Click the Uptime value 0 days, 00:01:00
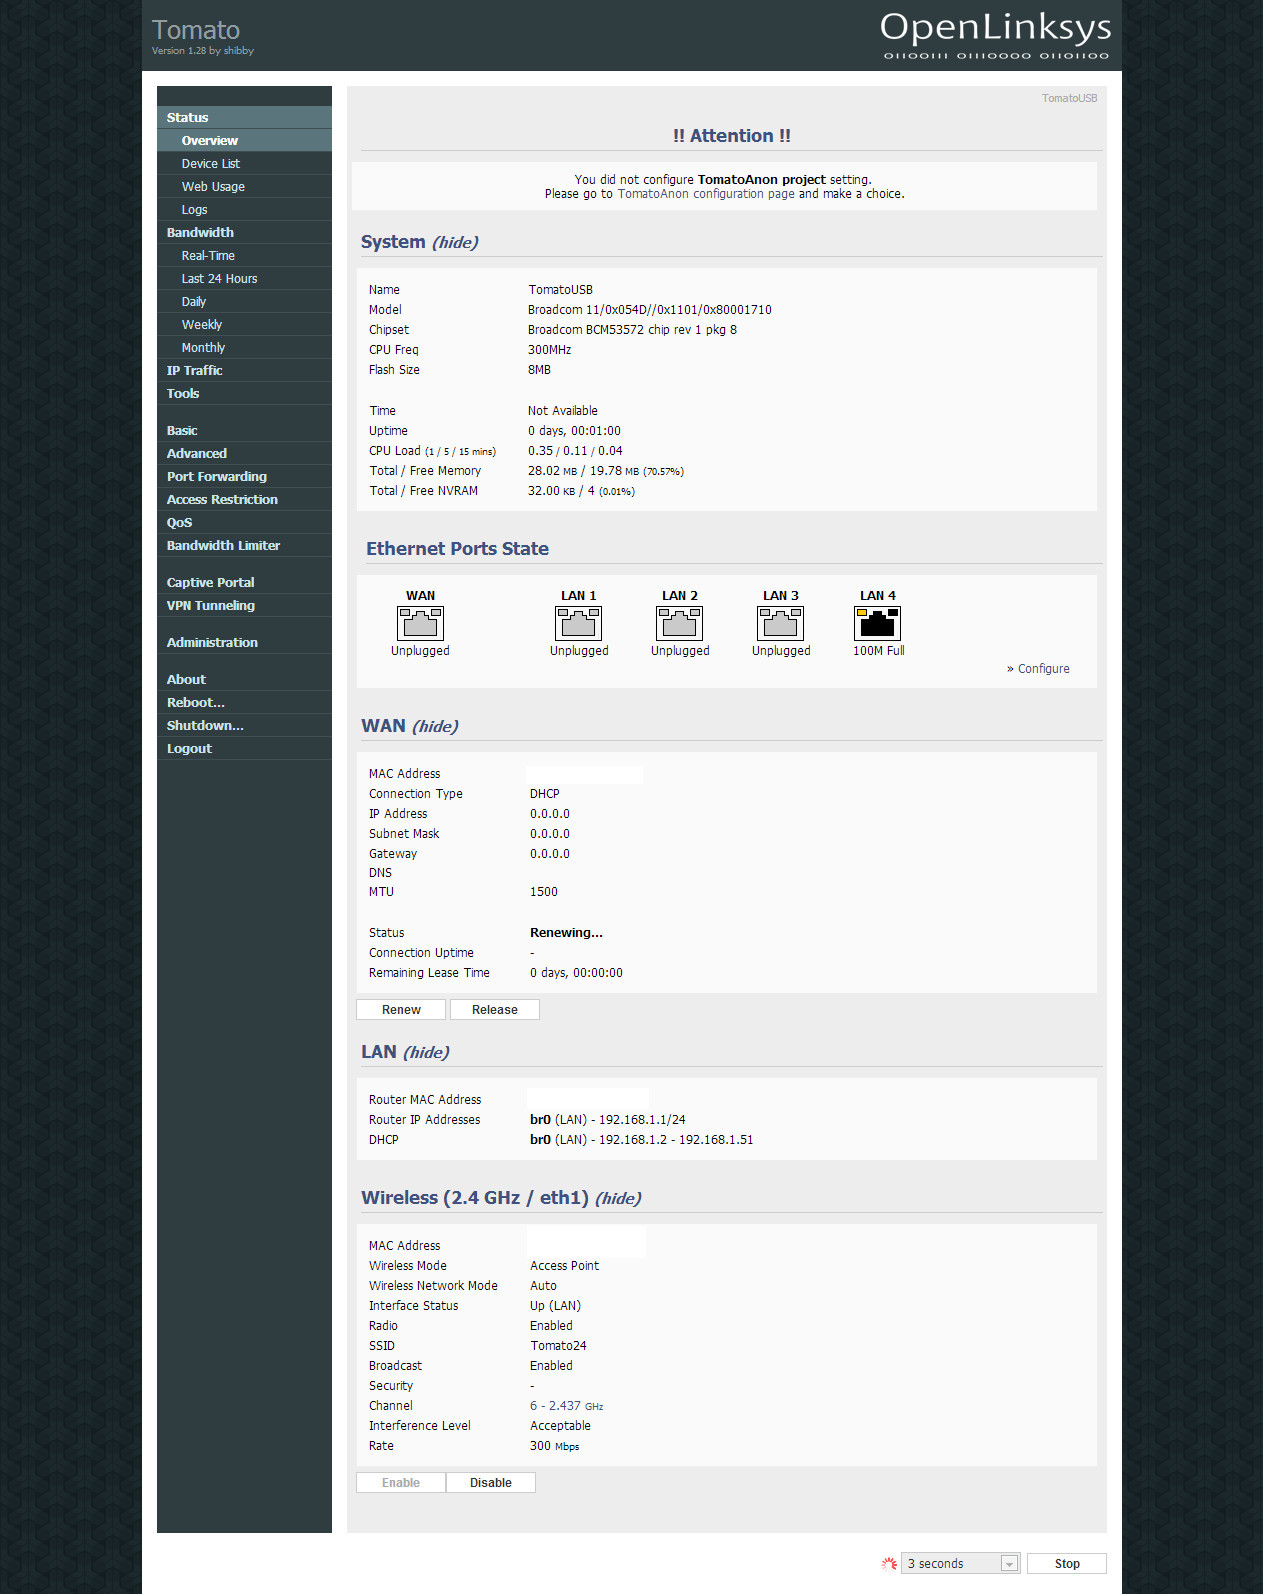Viewport: 1263px width, 1594px height. click(574, 431)
